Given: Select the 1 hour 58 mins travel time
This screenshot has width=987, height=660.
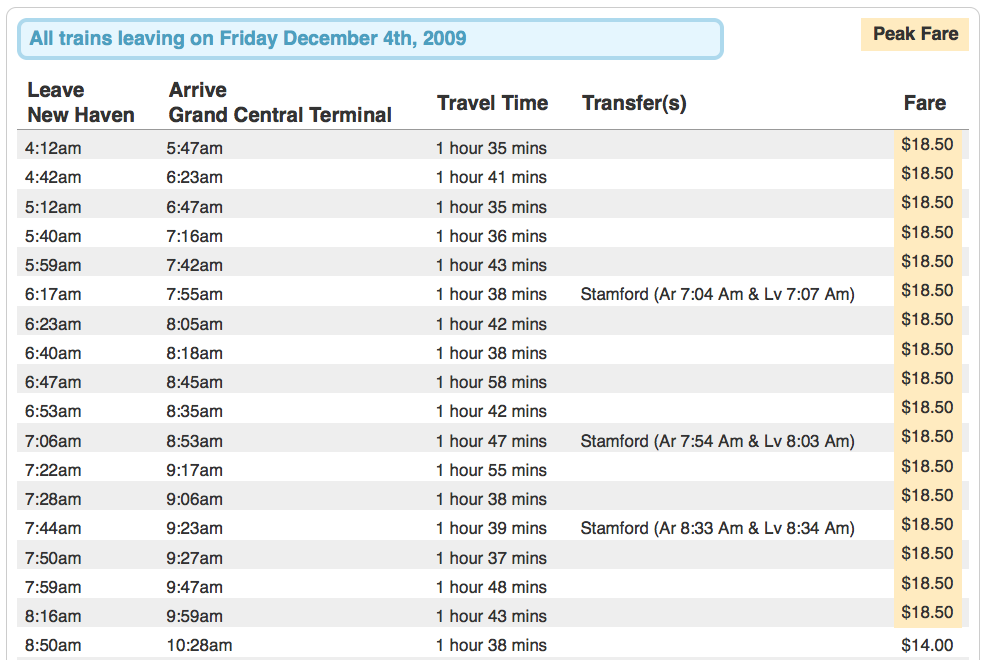Looking at the screenshot, I should click(491, 383).
